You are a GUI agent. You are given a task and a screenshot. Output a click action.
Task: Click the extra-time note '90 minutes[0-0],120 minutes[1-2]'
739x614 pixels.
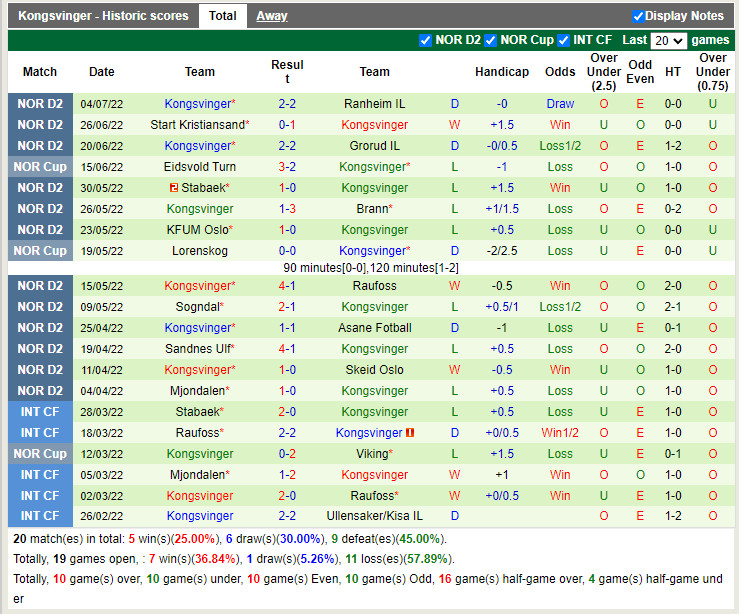[x=370, y=268]
